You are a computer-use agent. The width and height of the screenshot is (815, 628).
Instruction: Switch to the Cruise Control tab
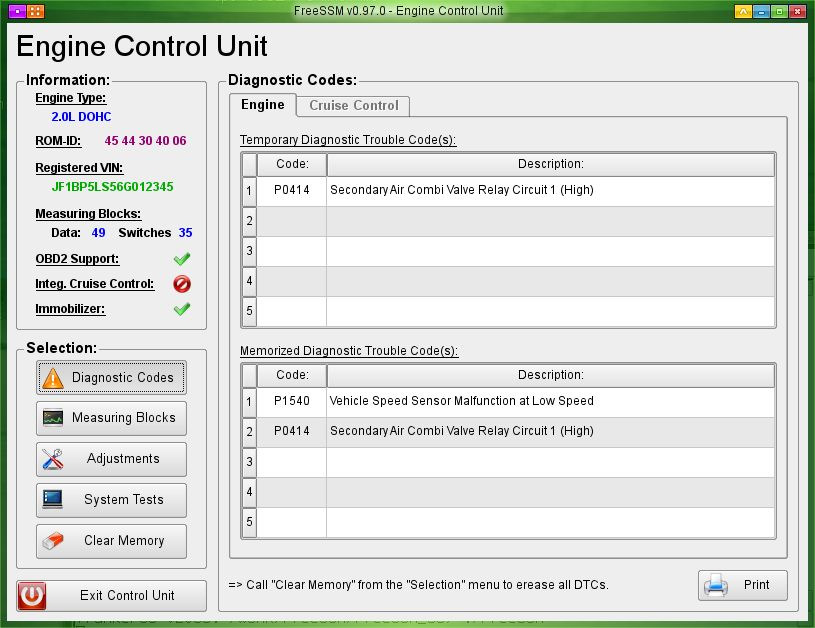353,106
